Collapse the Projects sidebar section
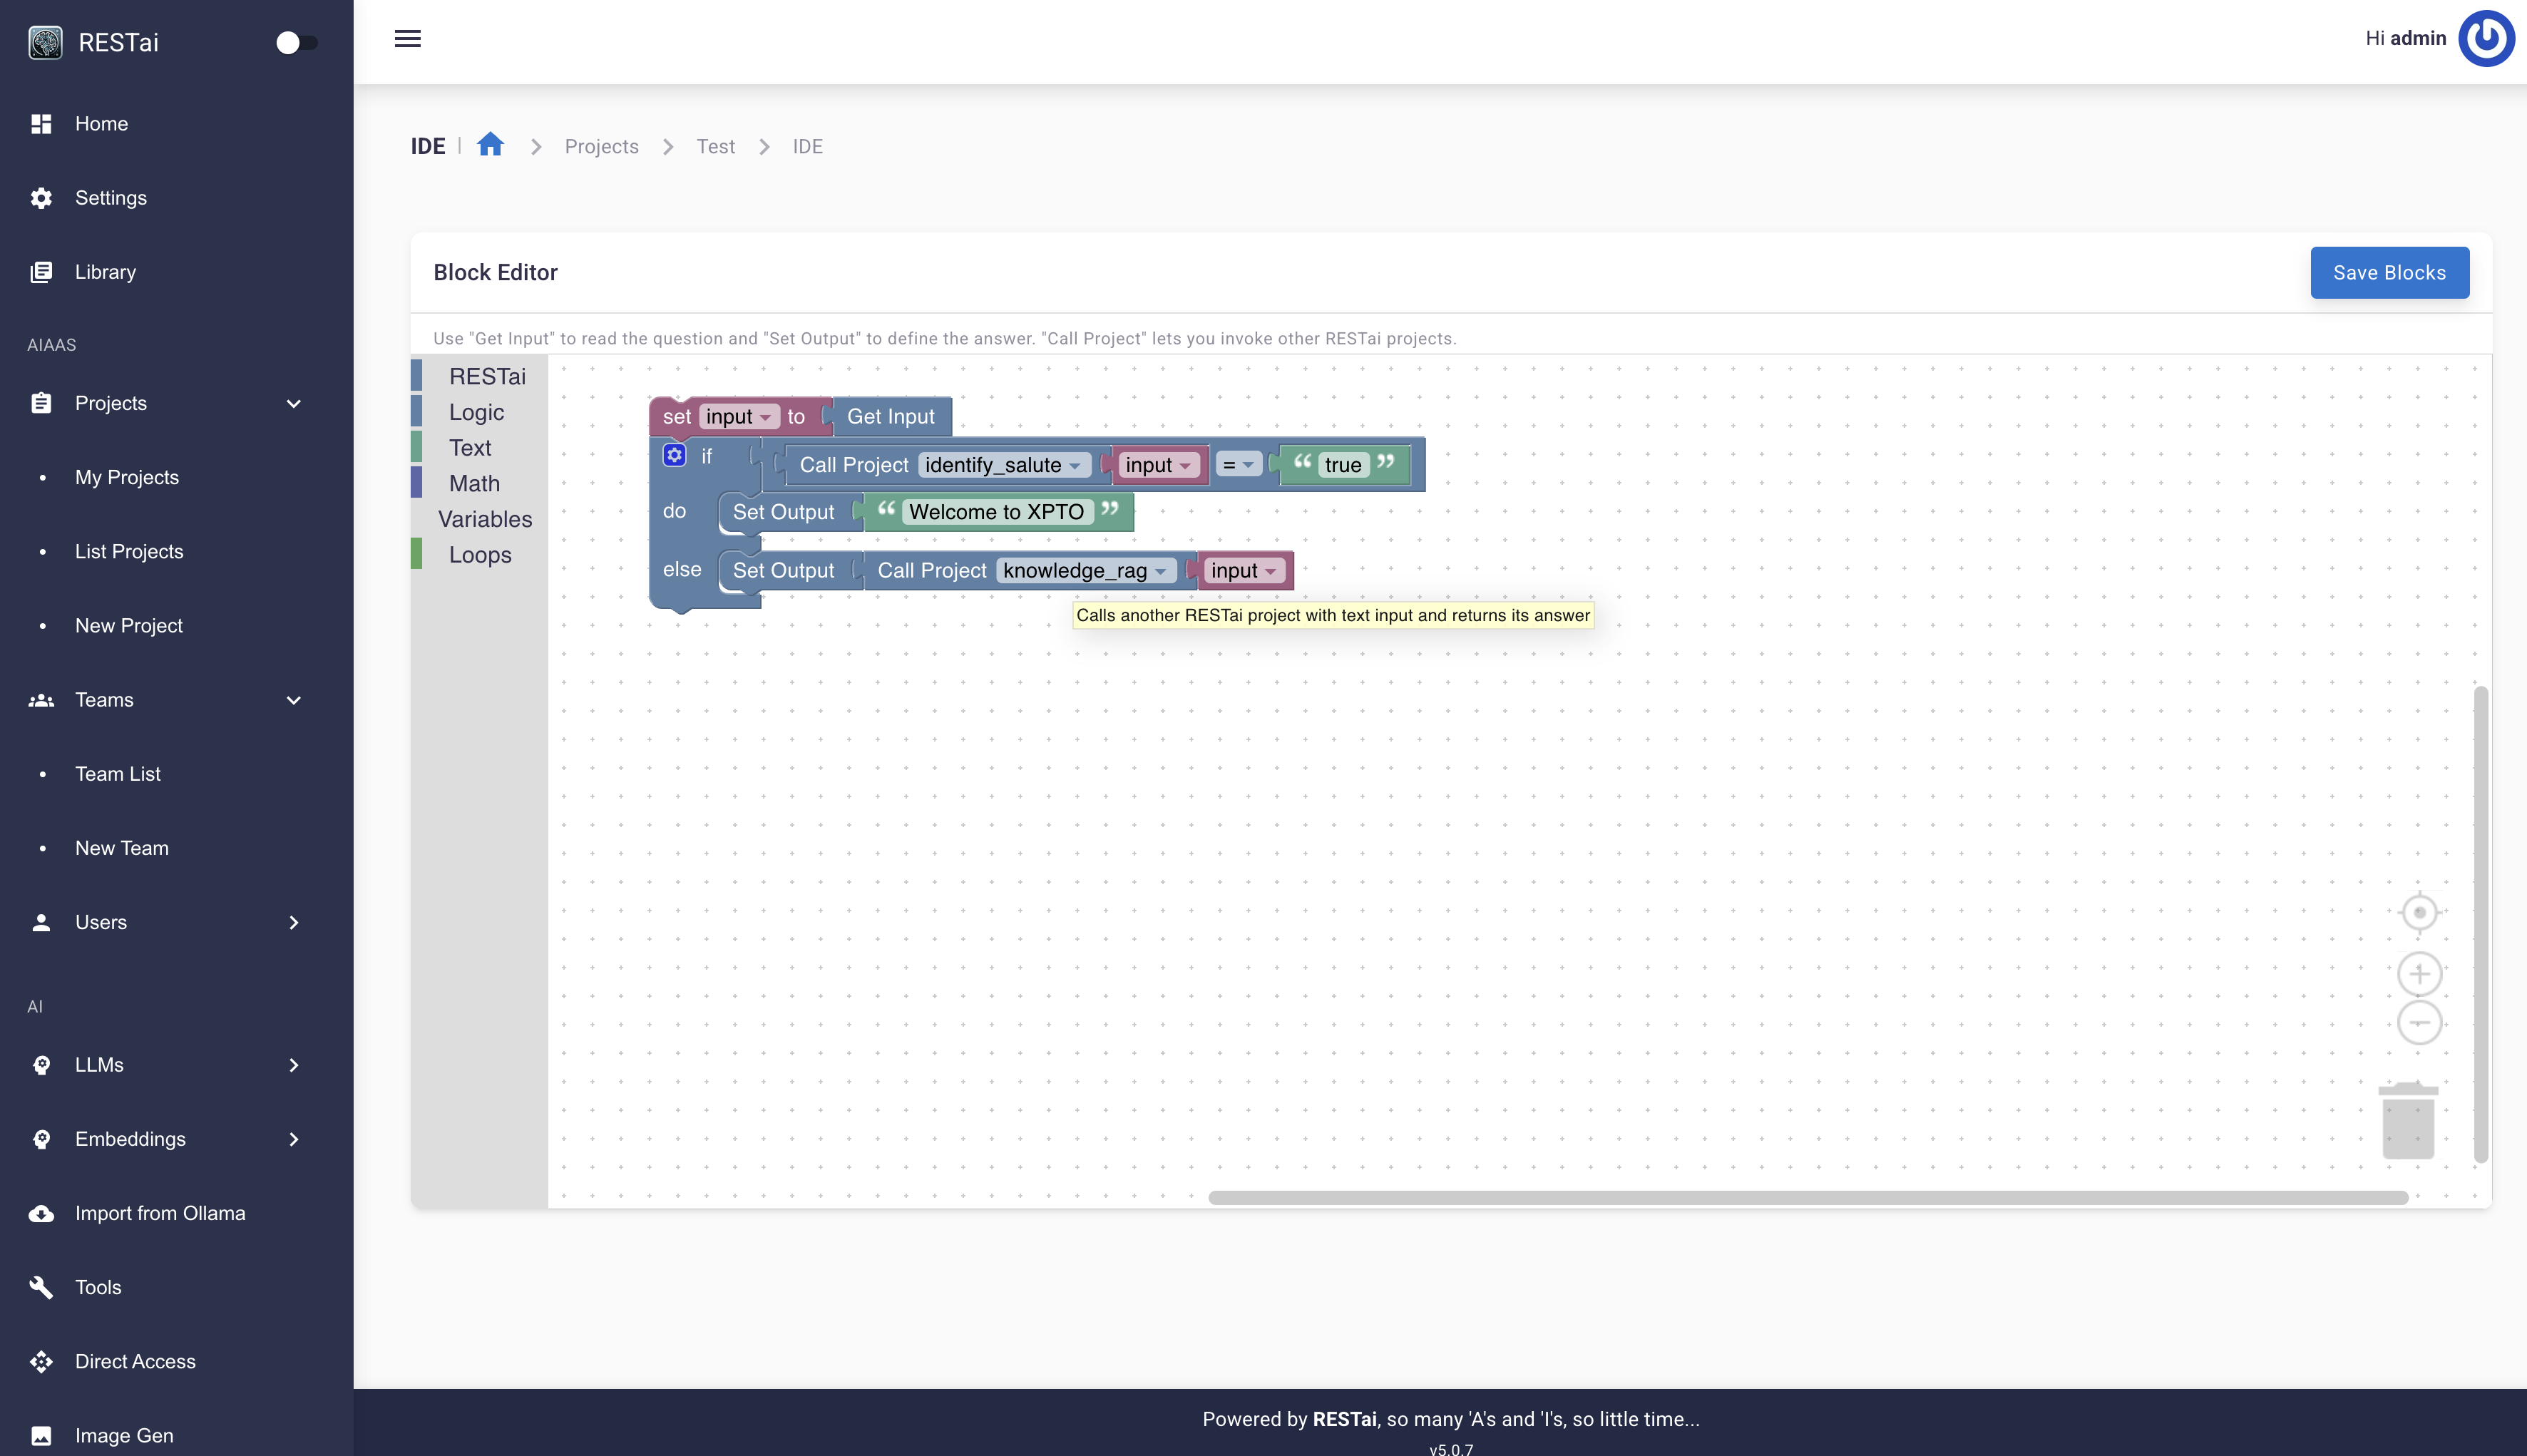The height and width of the screenshot is (1456, 2527). pos(293,403)
